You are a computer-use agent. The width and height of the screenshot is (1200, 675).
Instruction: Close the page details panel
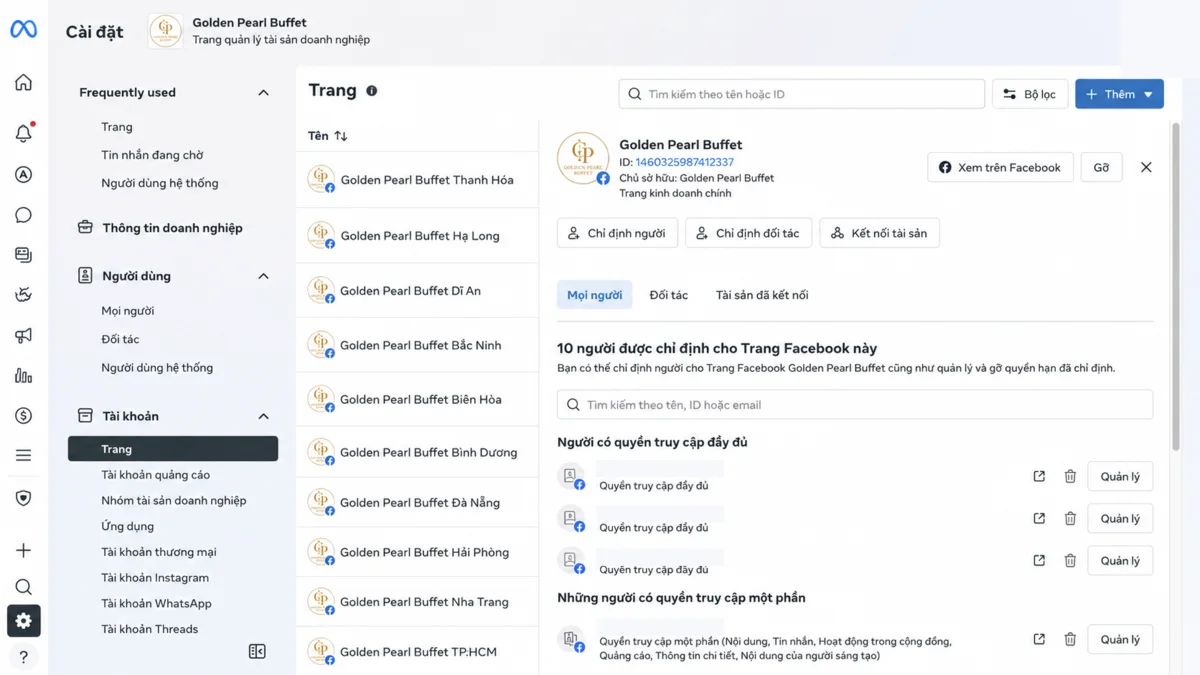coord(1146,167)
